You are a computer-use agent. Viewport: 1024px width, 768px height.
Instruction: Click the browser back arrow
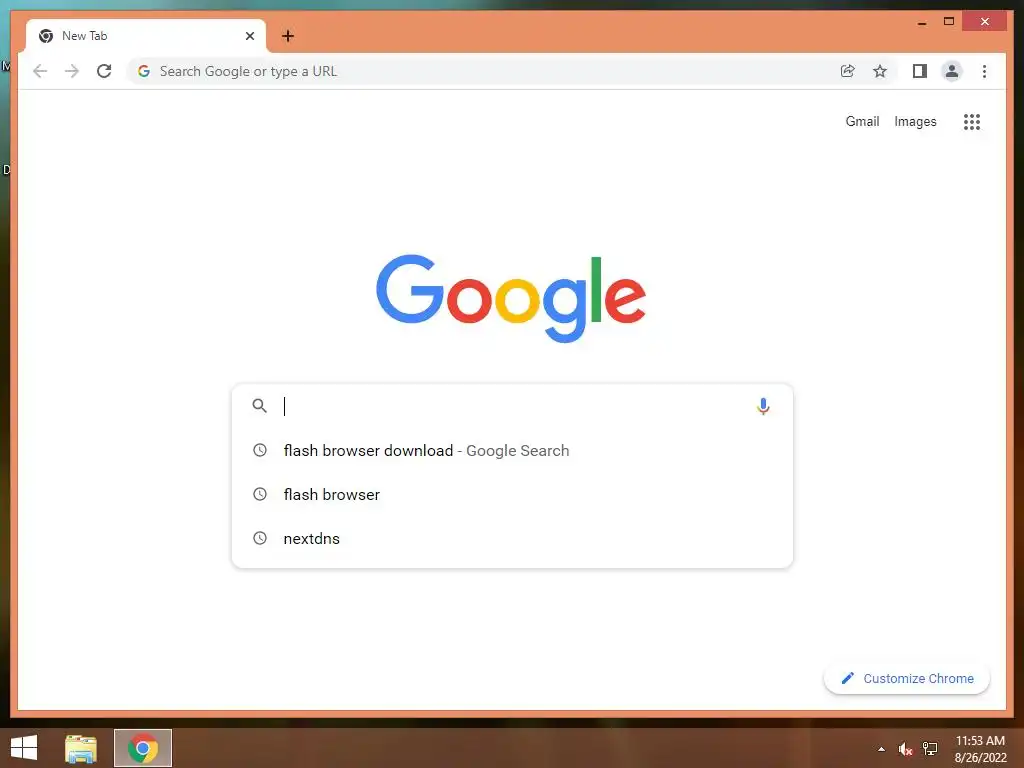pyautogui.click(x=40, y=71)
